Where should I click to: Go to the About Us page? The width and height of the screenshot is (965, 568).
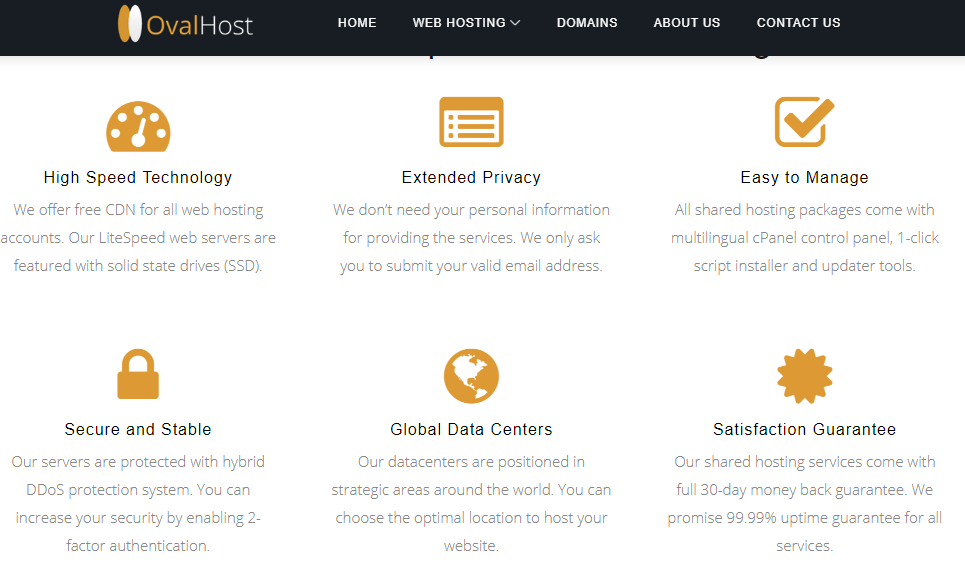click(687, 23)
